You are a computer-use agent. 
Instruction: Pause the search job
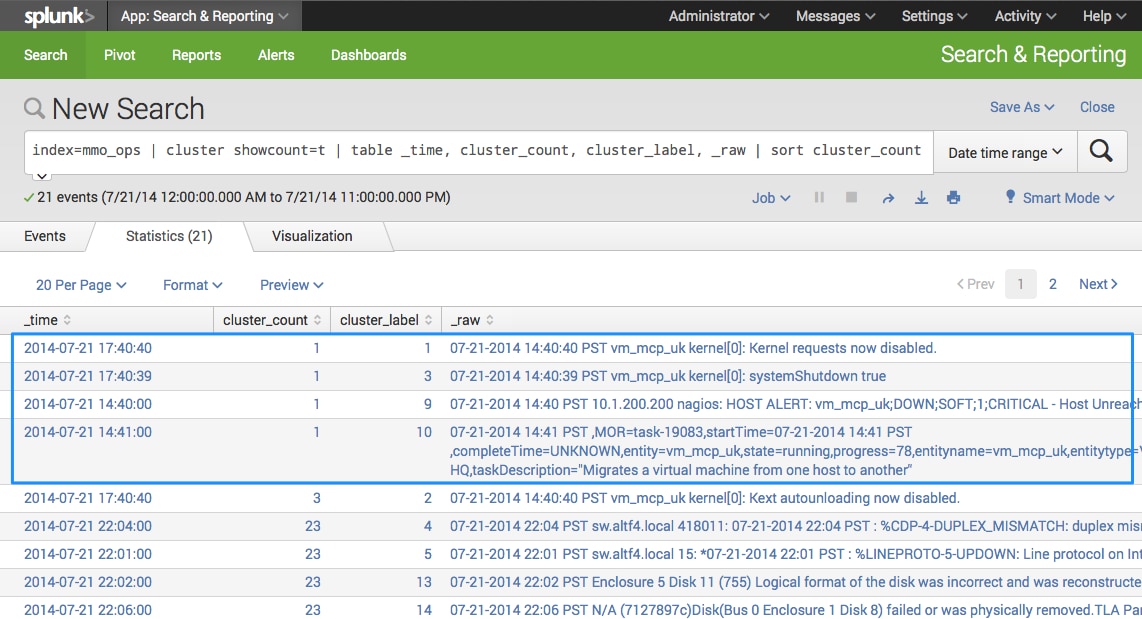[x=819, y=198]
